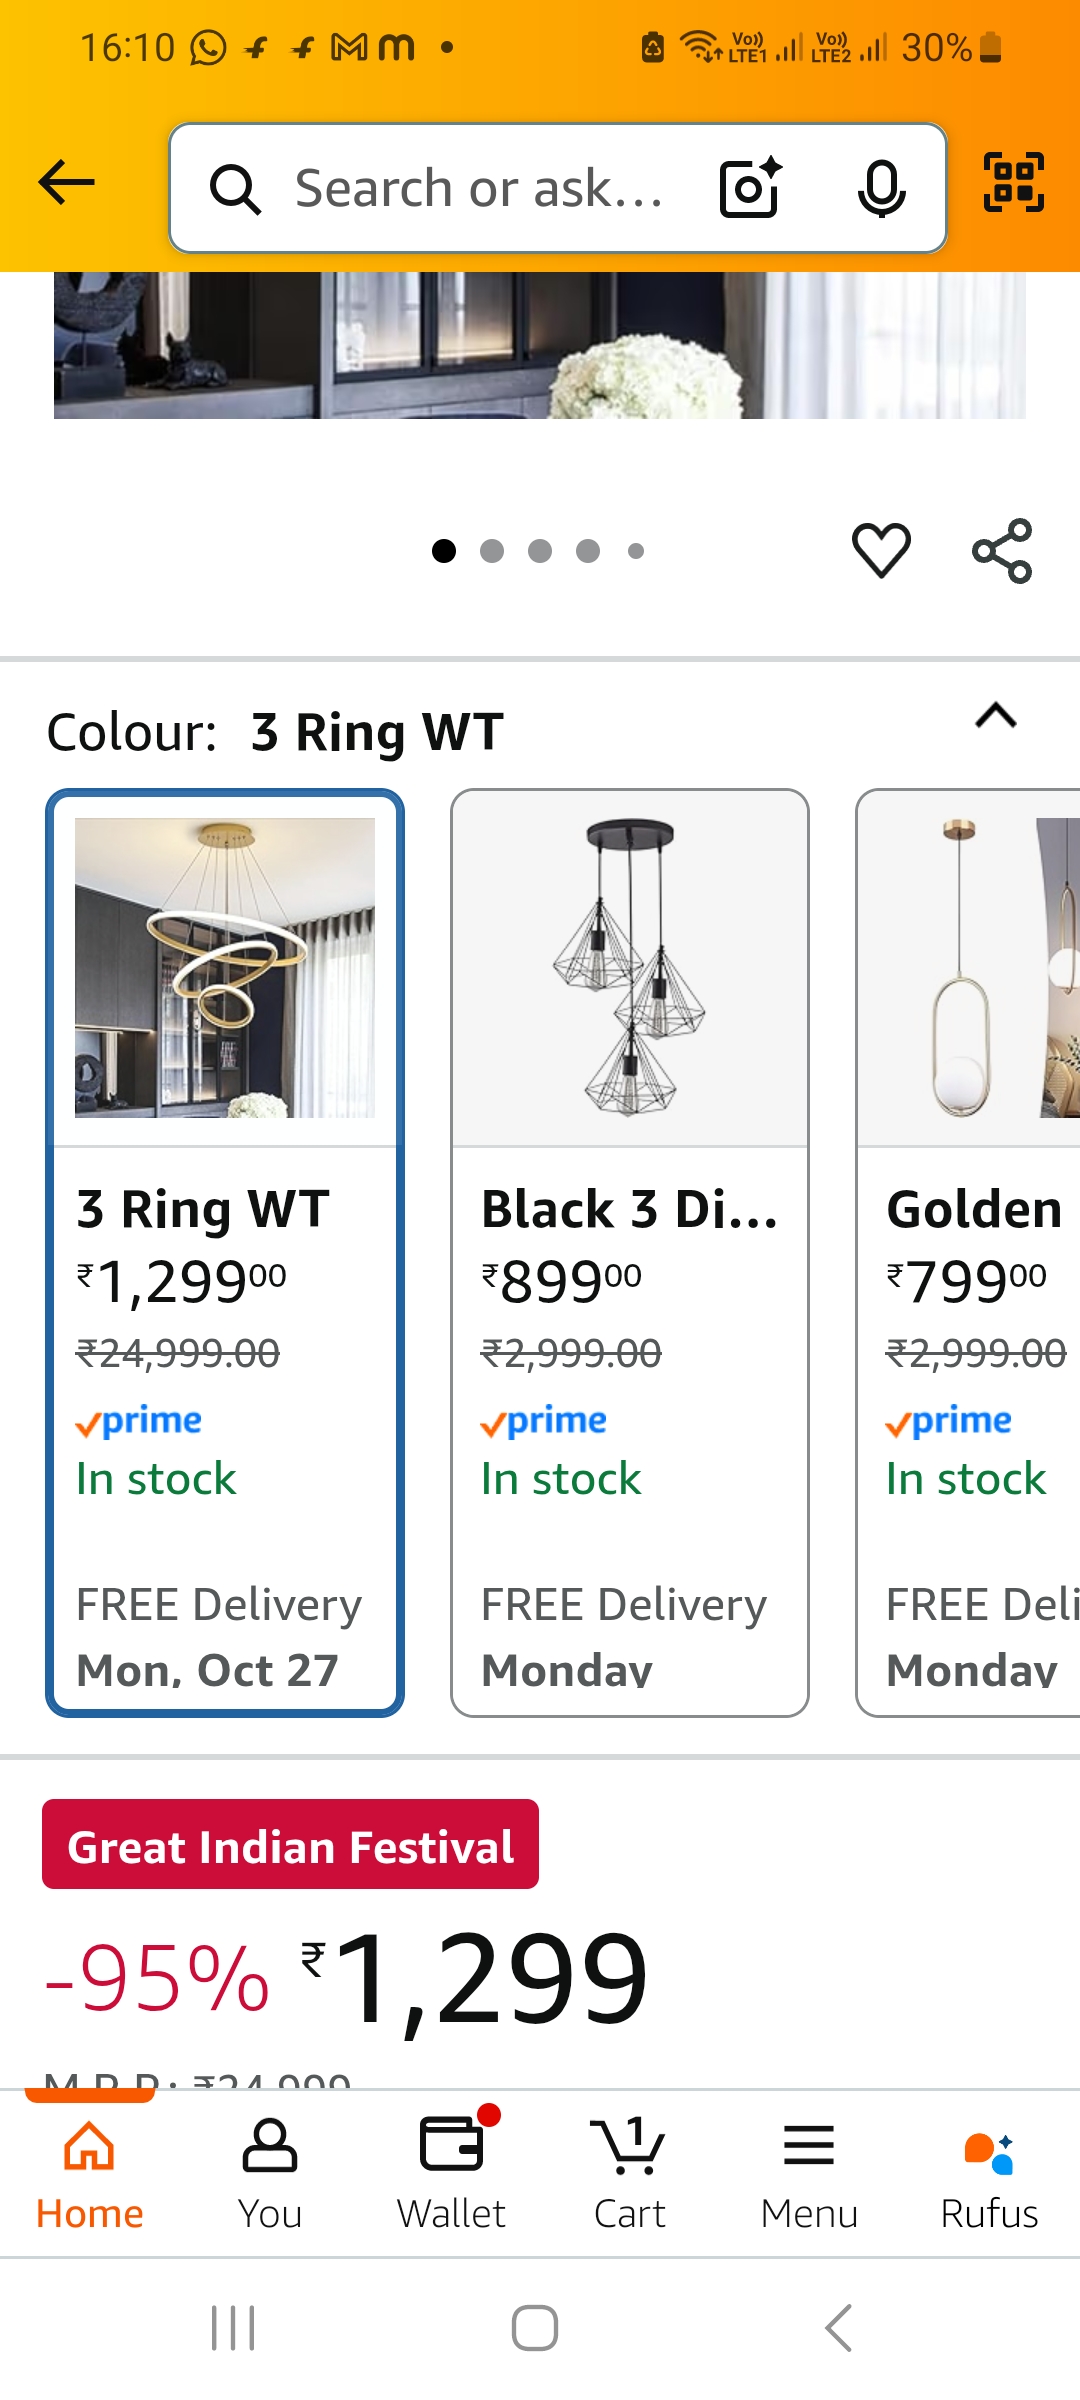Open the Great Indian Festival badge
Viewport: 1080px width, 2400px height.
(289, 1844)
